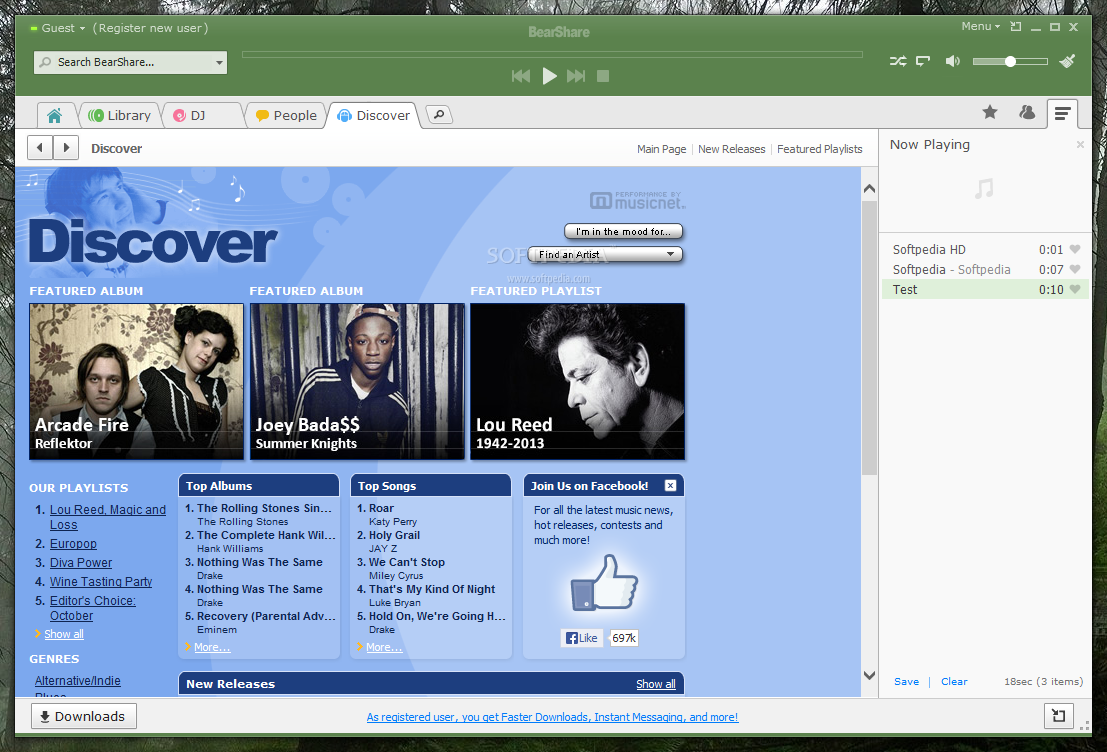
Task: Go back with the left arrow
Action: pyautogui.click(x=40, y=148)
